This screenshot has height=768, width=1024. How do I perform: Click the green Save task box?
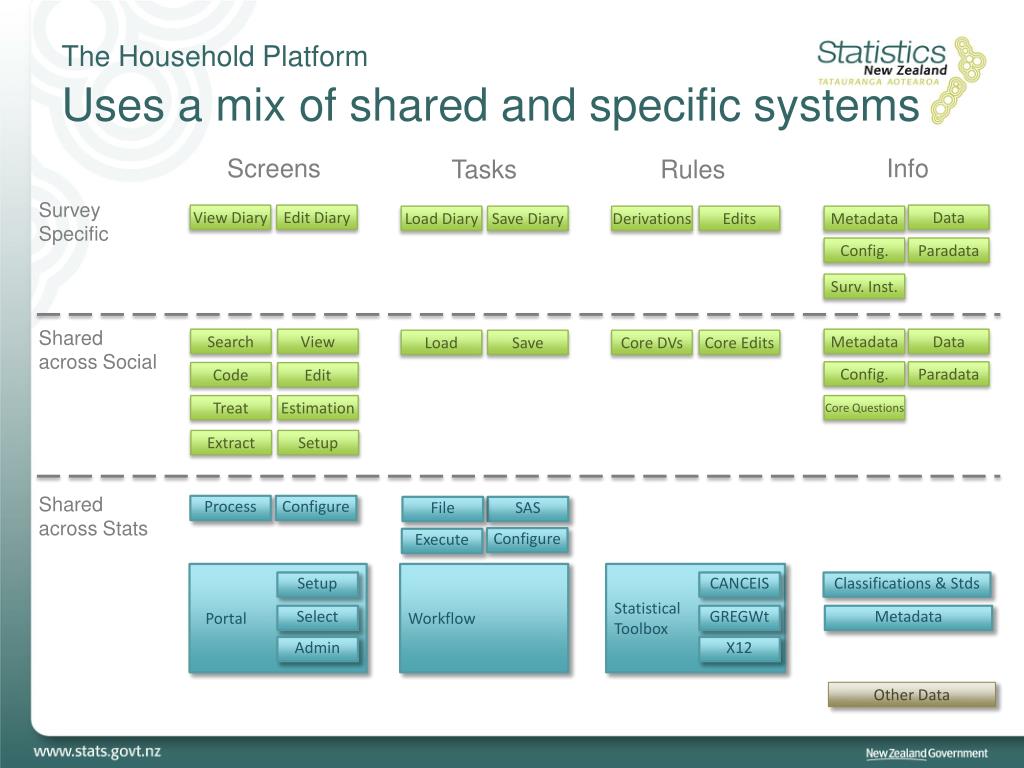point(527,343)
